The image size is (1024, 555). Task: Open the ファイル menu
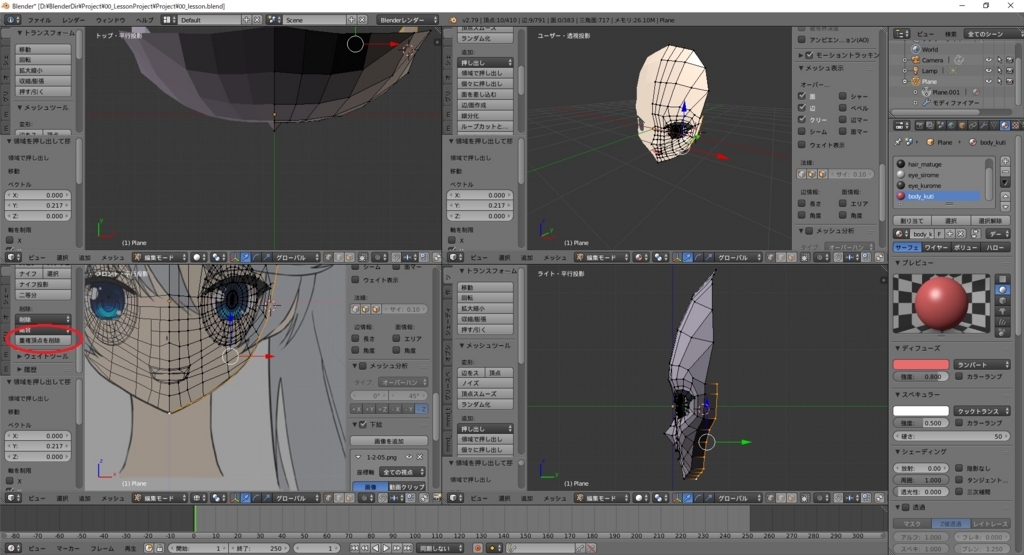click(x=39, y=20)
